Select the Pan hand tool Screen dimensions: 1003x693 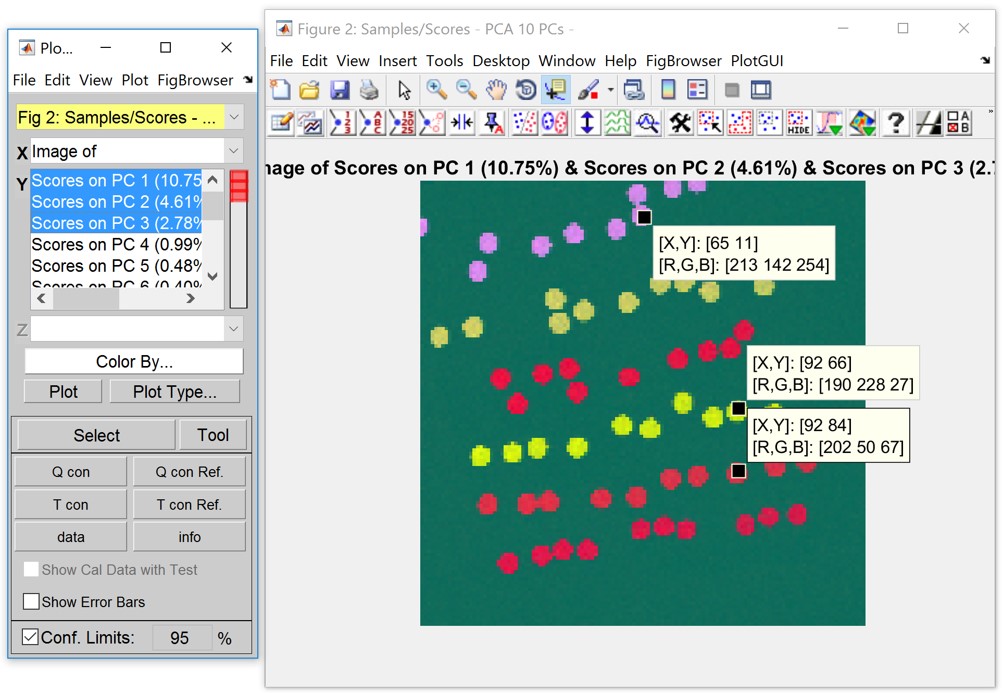point(495,90)
